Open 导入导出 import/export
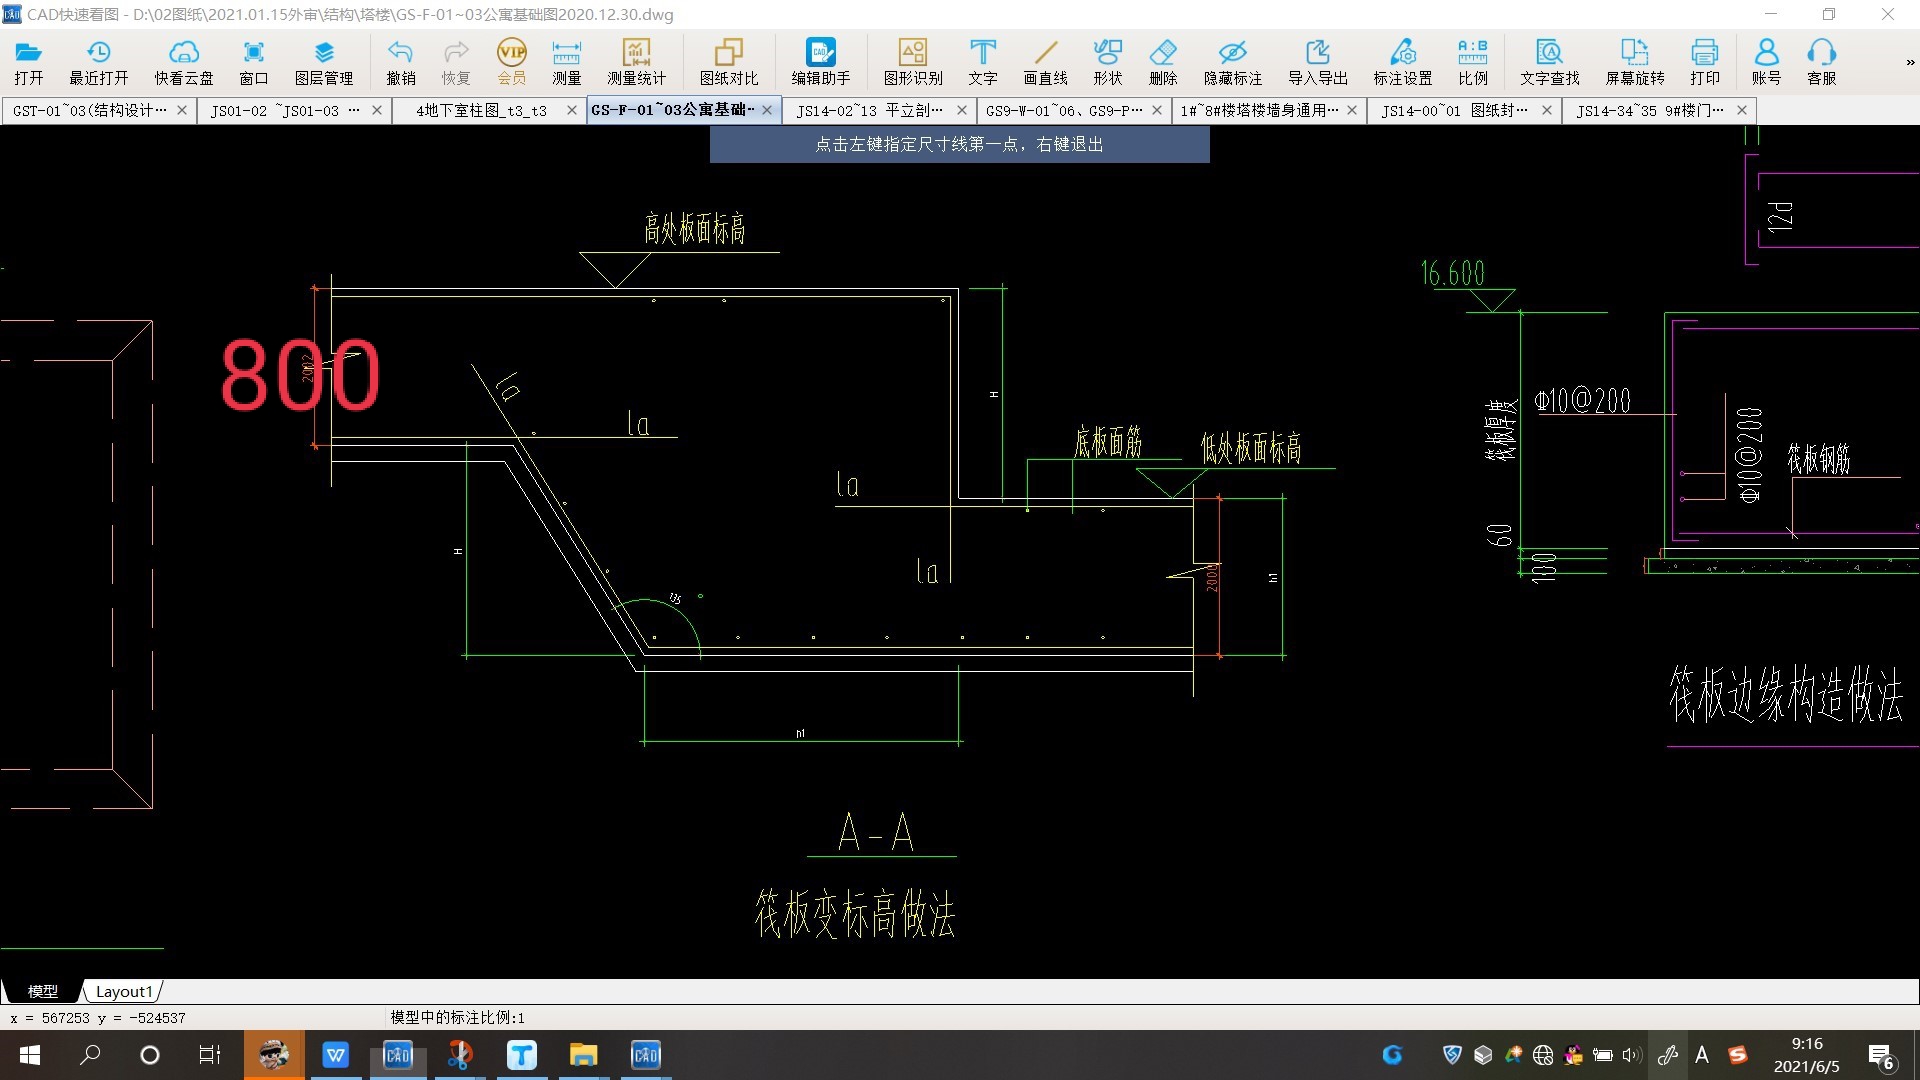1920x1080 pixels. pos(1317,62)
